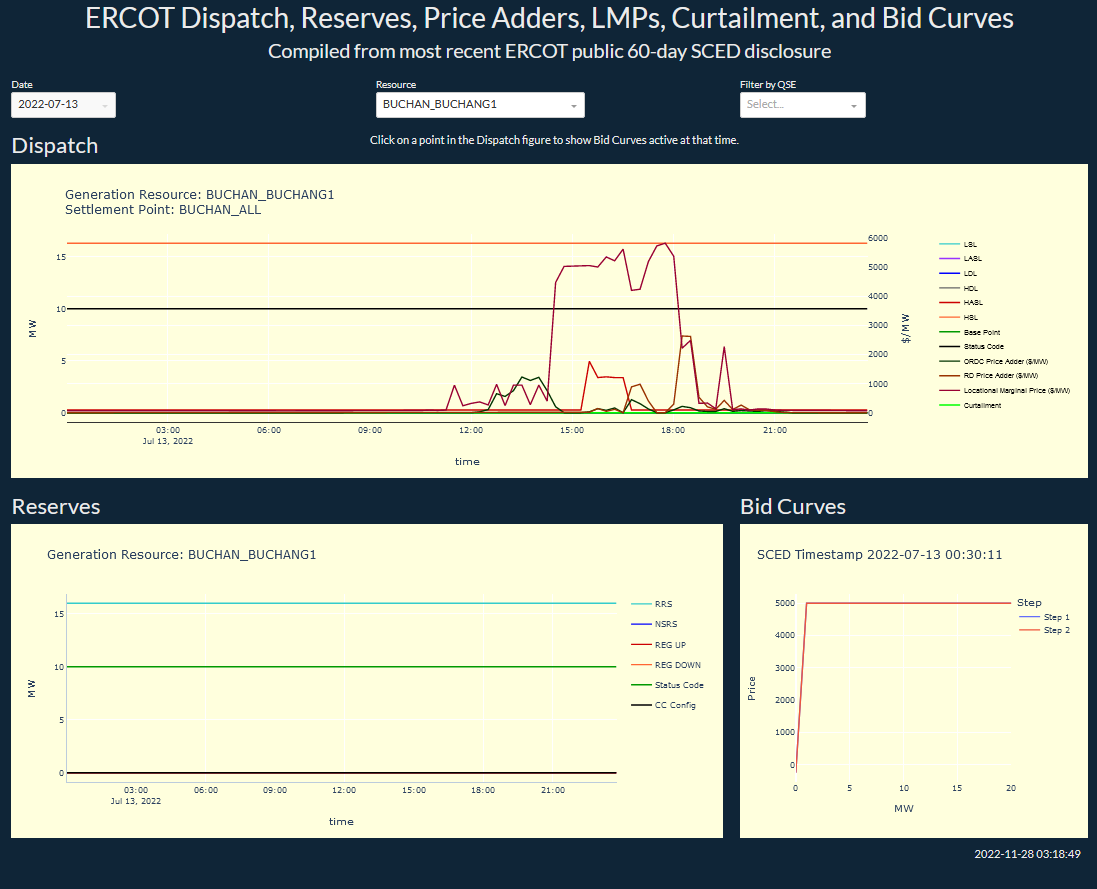Click the 'MW' x-axis label in Bid Curves
The height and width of the screenshot is (889, 1097).
(904, 809)
